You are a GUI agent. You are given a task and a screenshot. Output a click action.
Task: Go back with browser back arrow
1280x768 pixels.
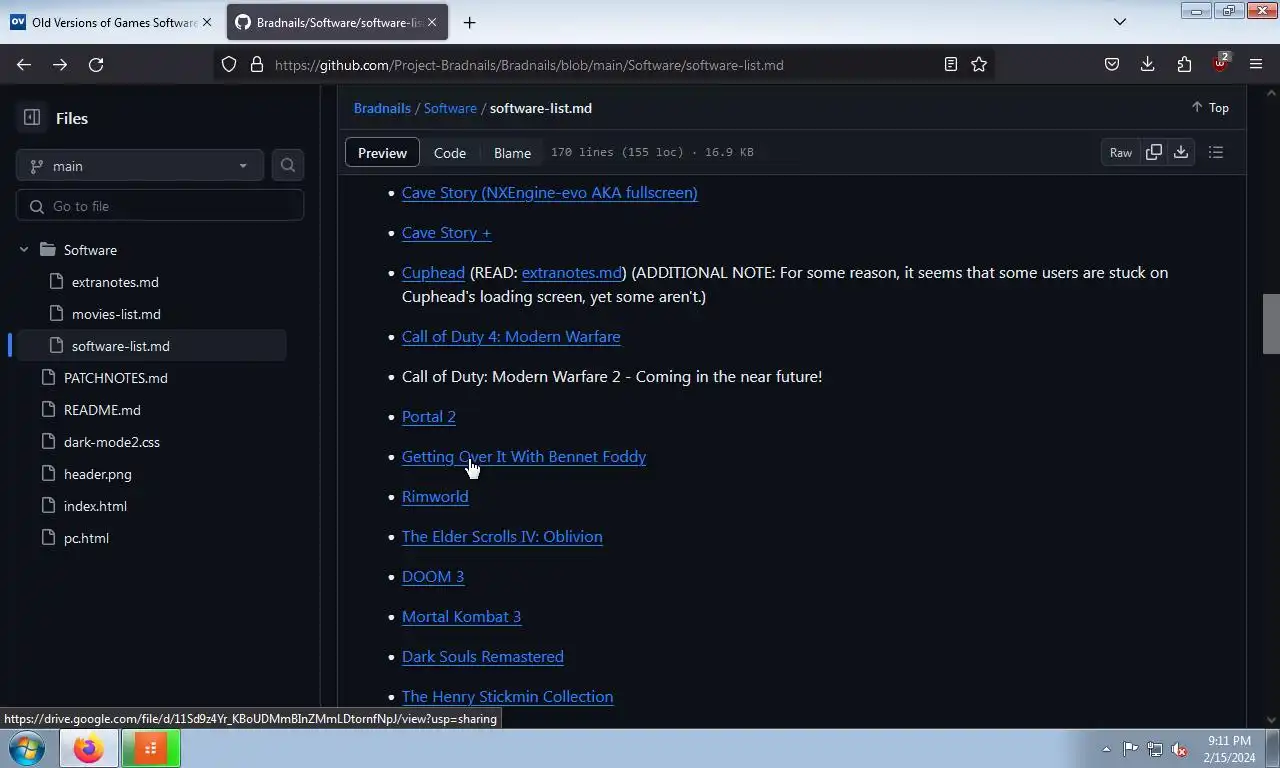click(24, 64)
